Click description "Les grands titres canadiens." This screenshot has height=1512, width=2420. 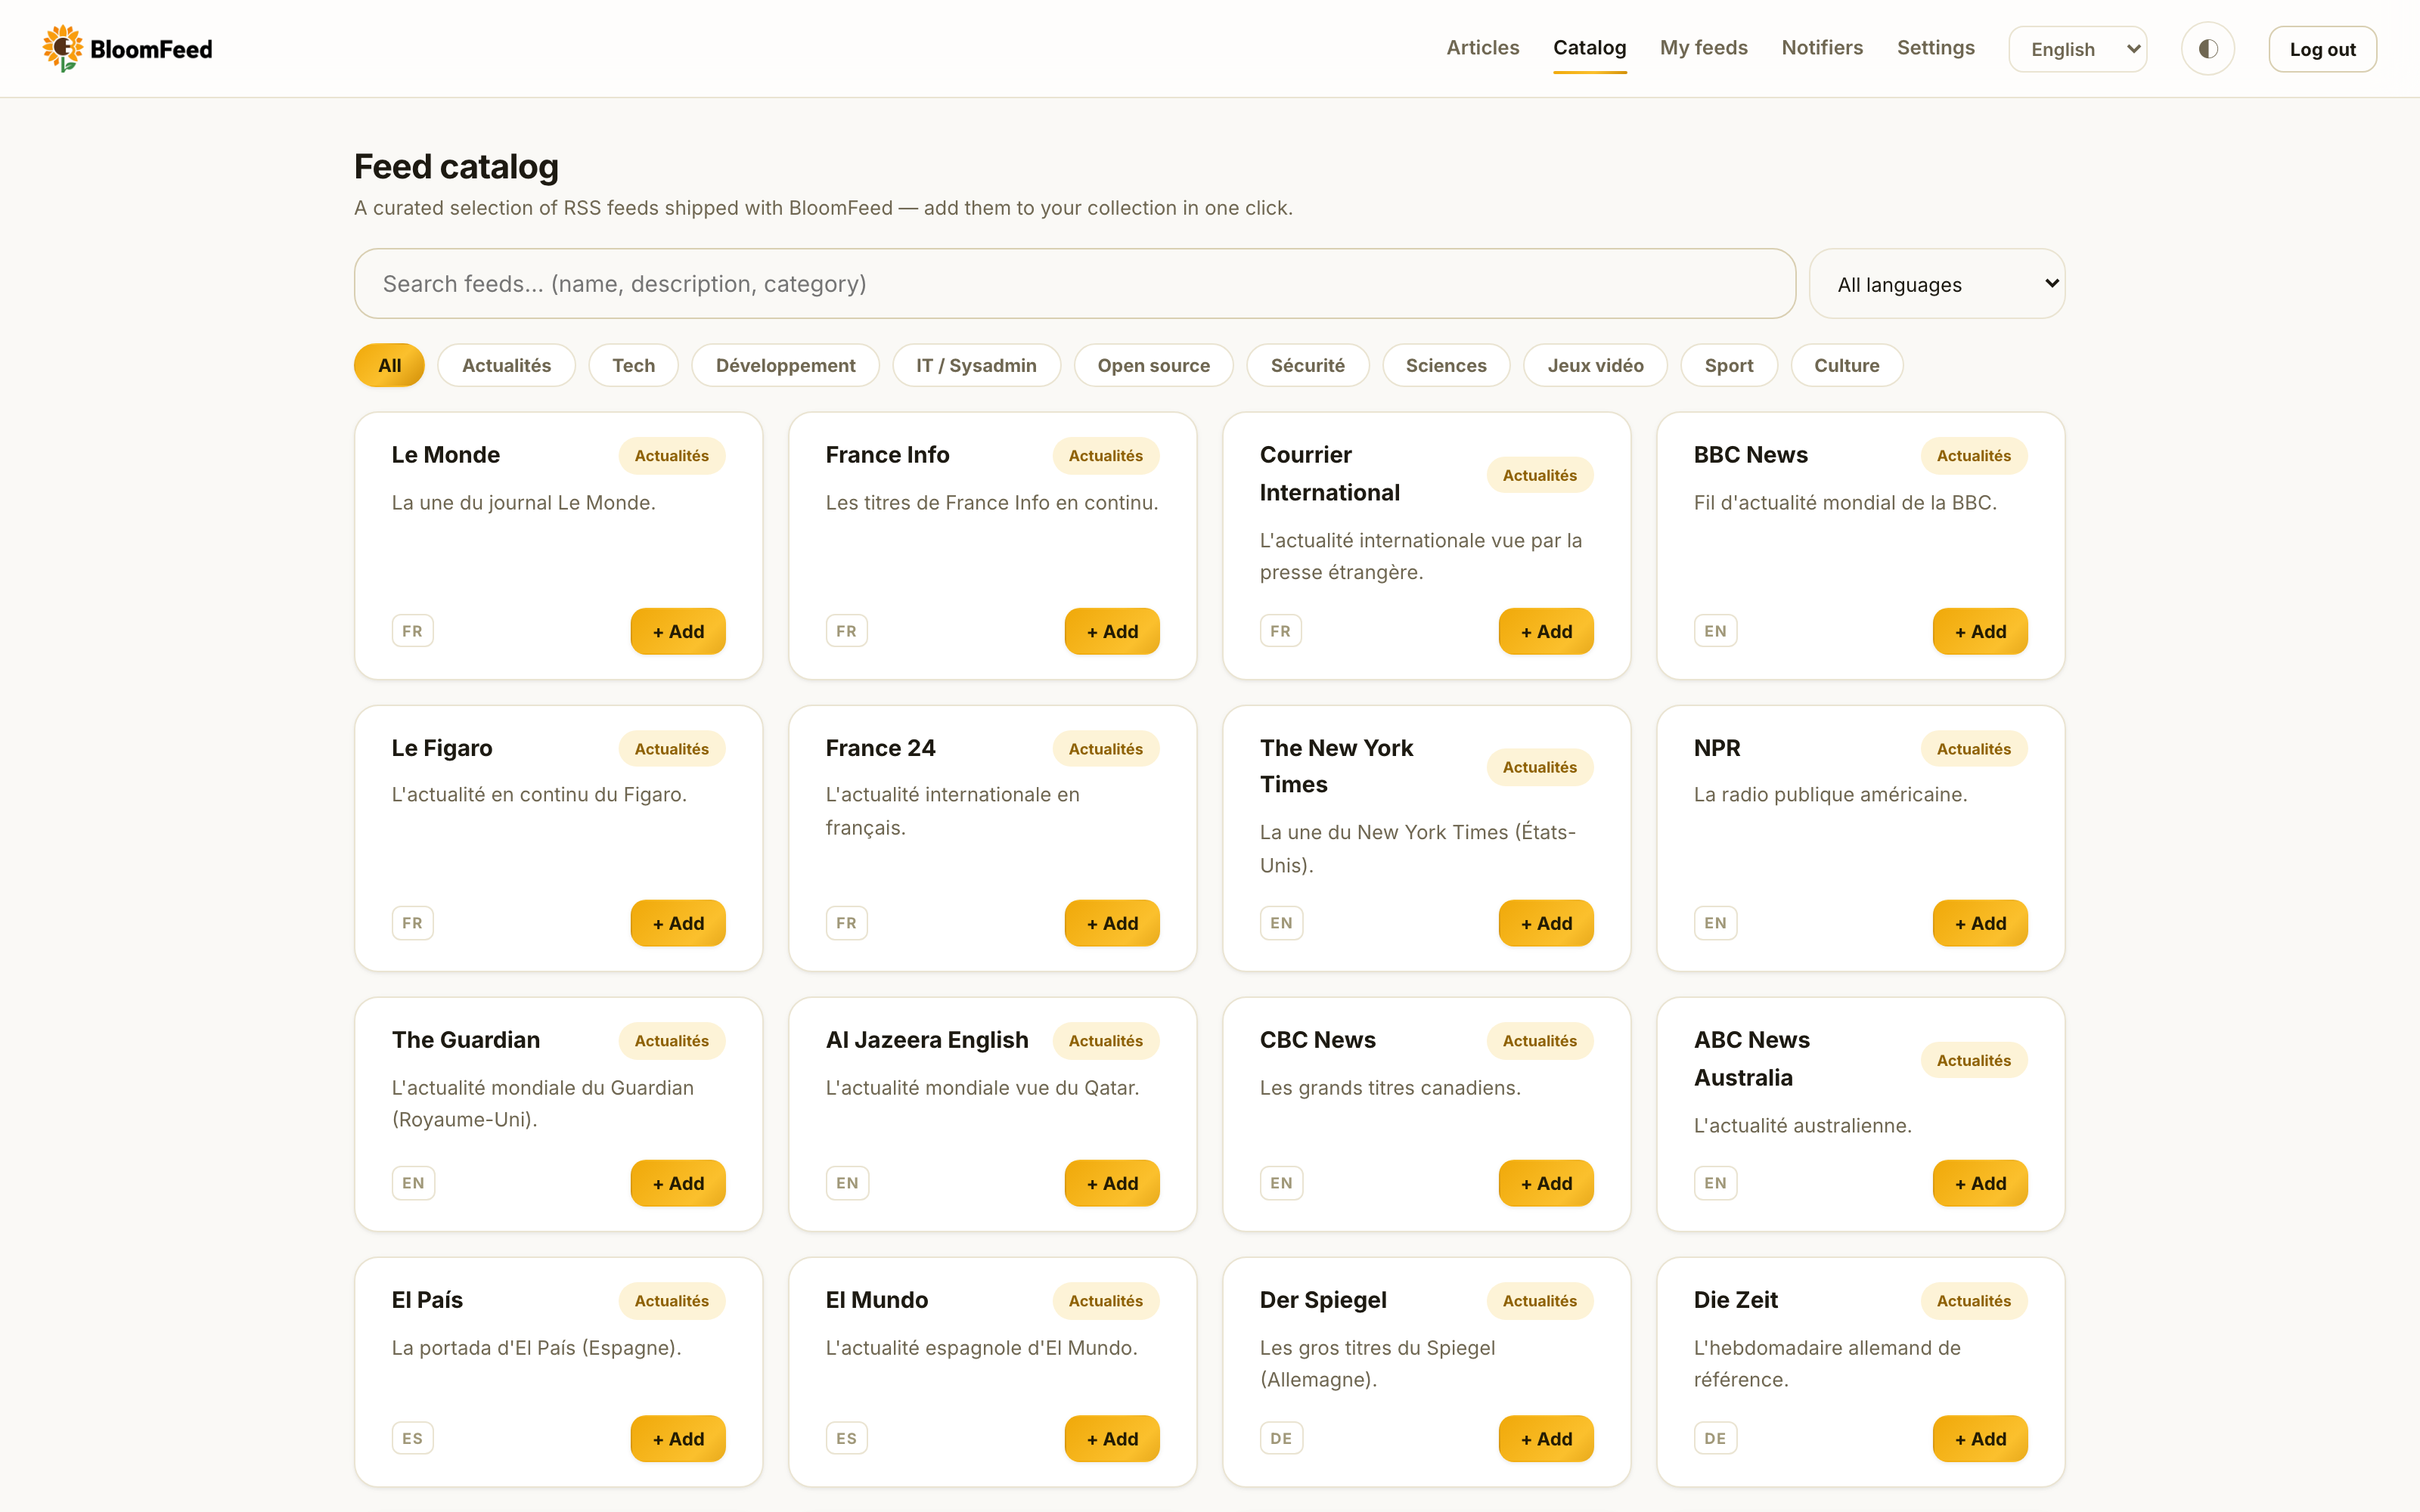tap(1390, 1088)
